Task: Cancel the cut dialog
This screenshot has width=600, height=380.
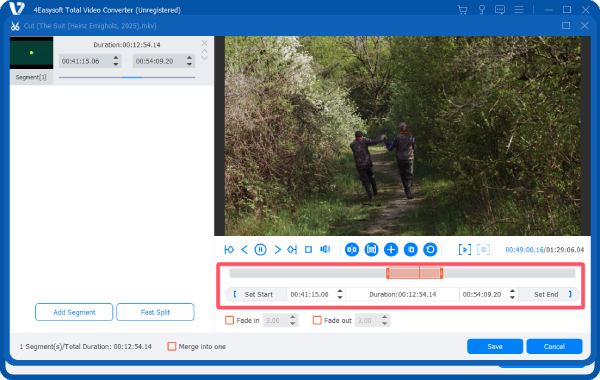Action: tap(554, 346)
